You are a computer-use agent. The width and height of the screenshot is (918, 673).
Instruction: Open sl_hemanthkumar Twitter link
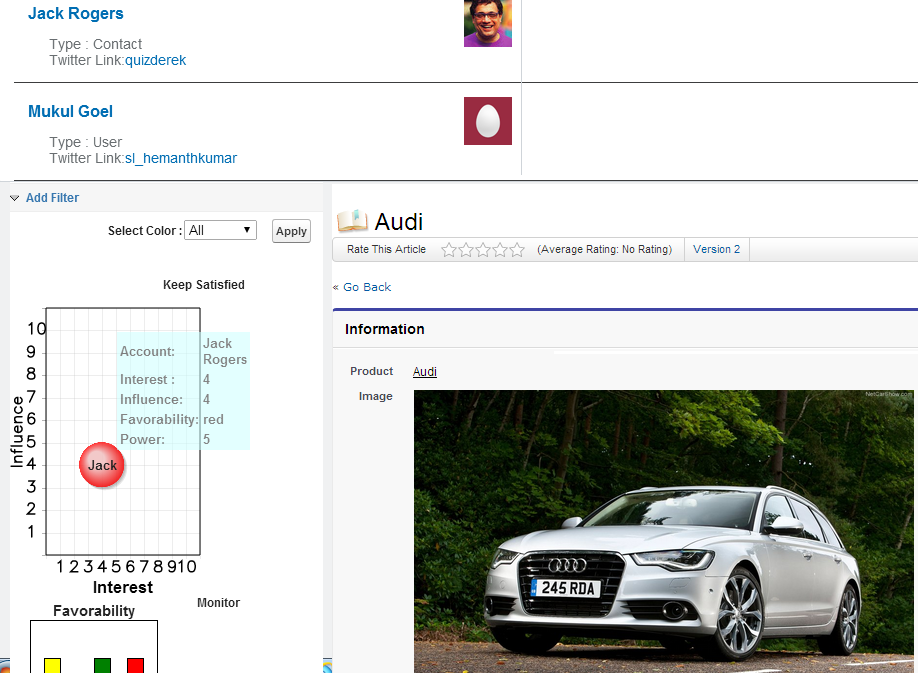pyautogui.click(x=181, y=158)
